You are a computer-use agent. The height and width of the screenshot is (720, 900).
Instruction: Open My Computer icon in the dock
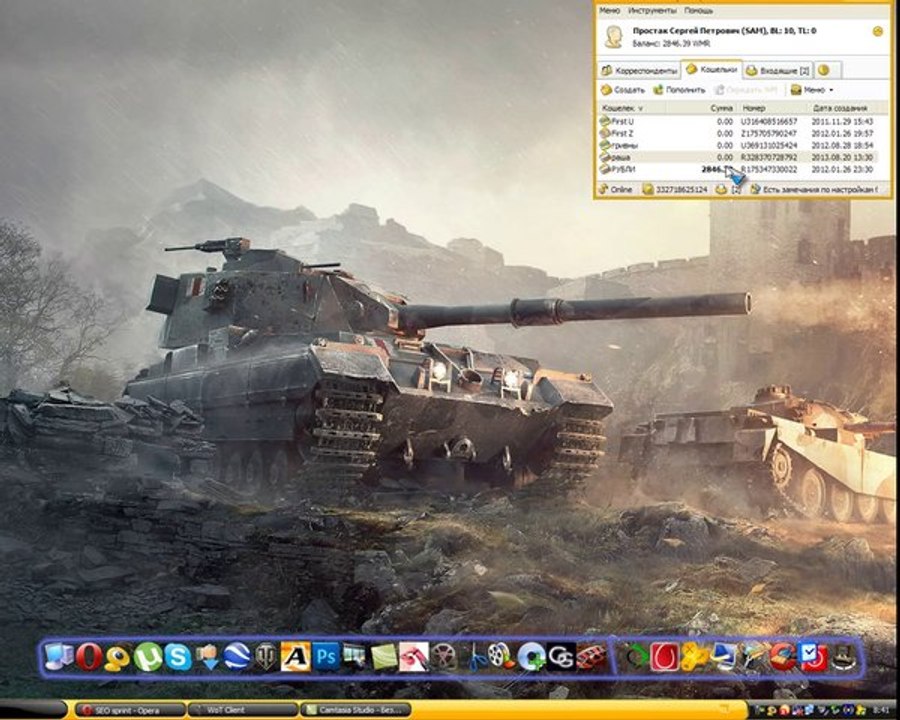59,657
